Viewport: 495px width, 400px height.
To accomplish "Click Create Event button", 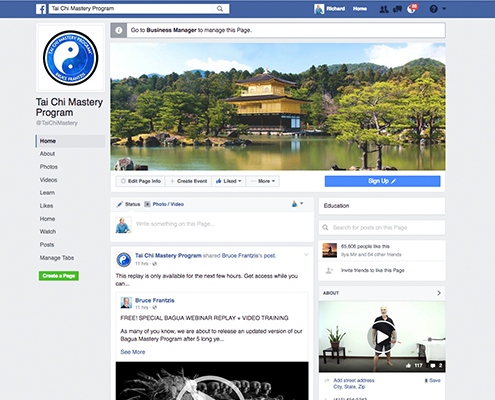I will click(188, 181).
